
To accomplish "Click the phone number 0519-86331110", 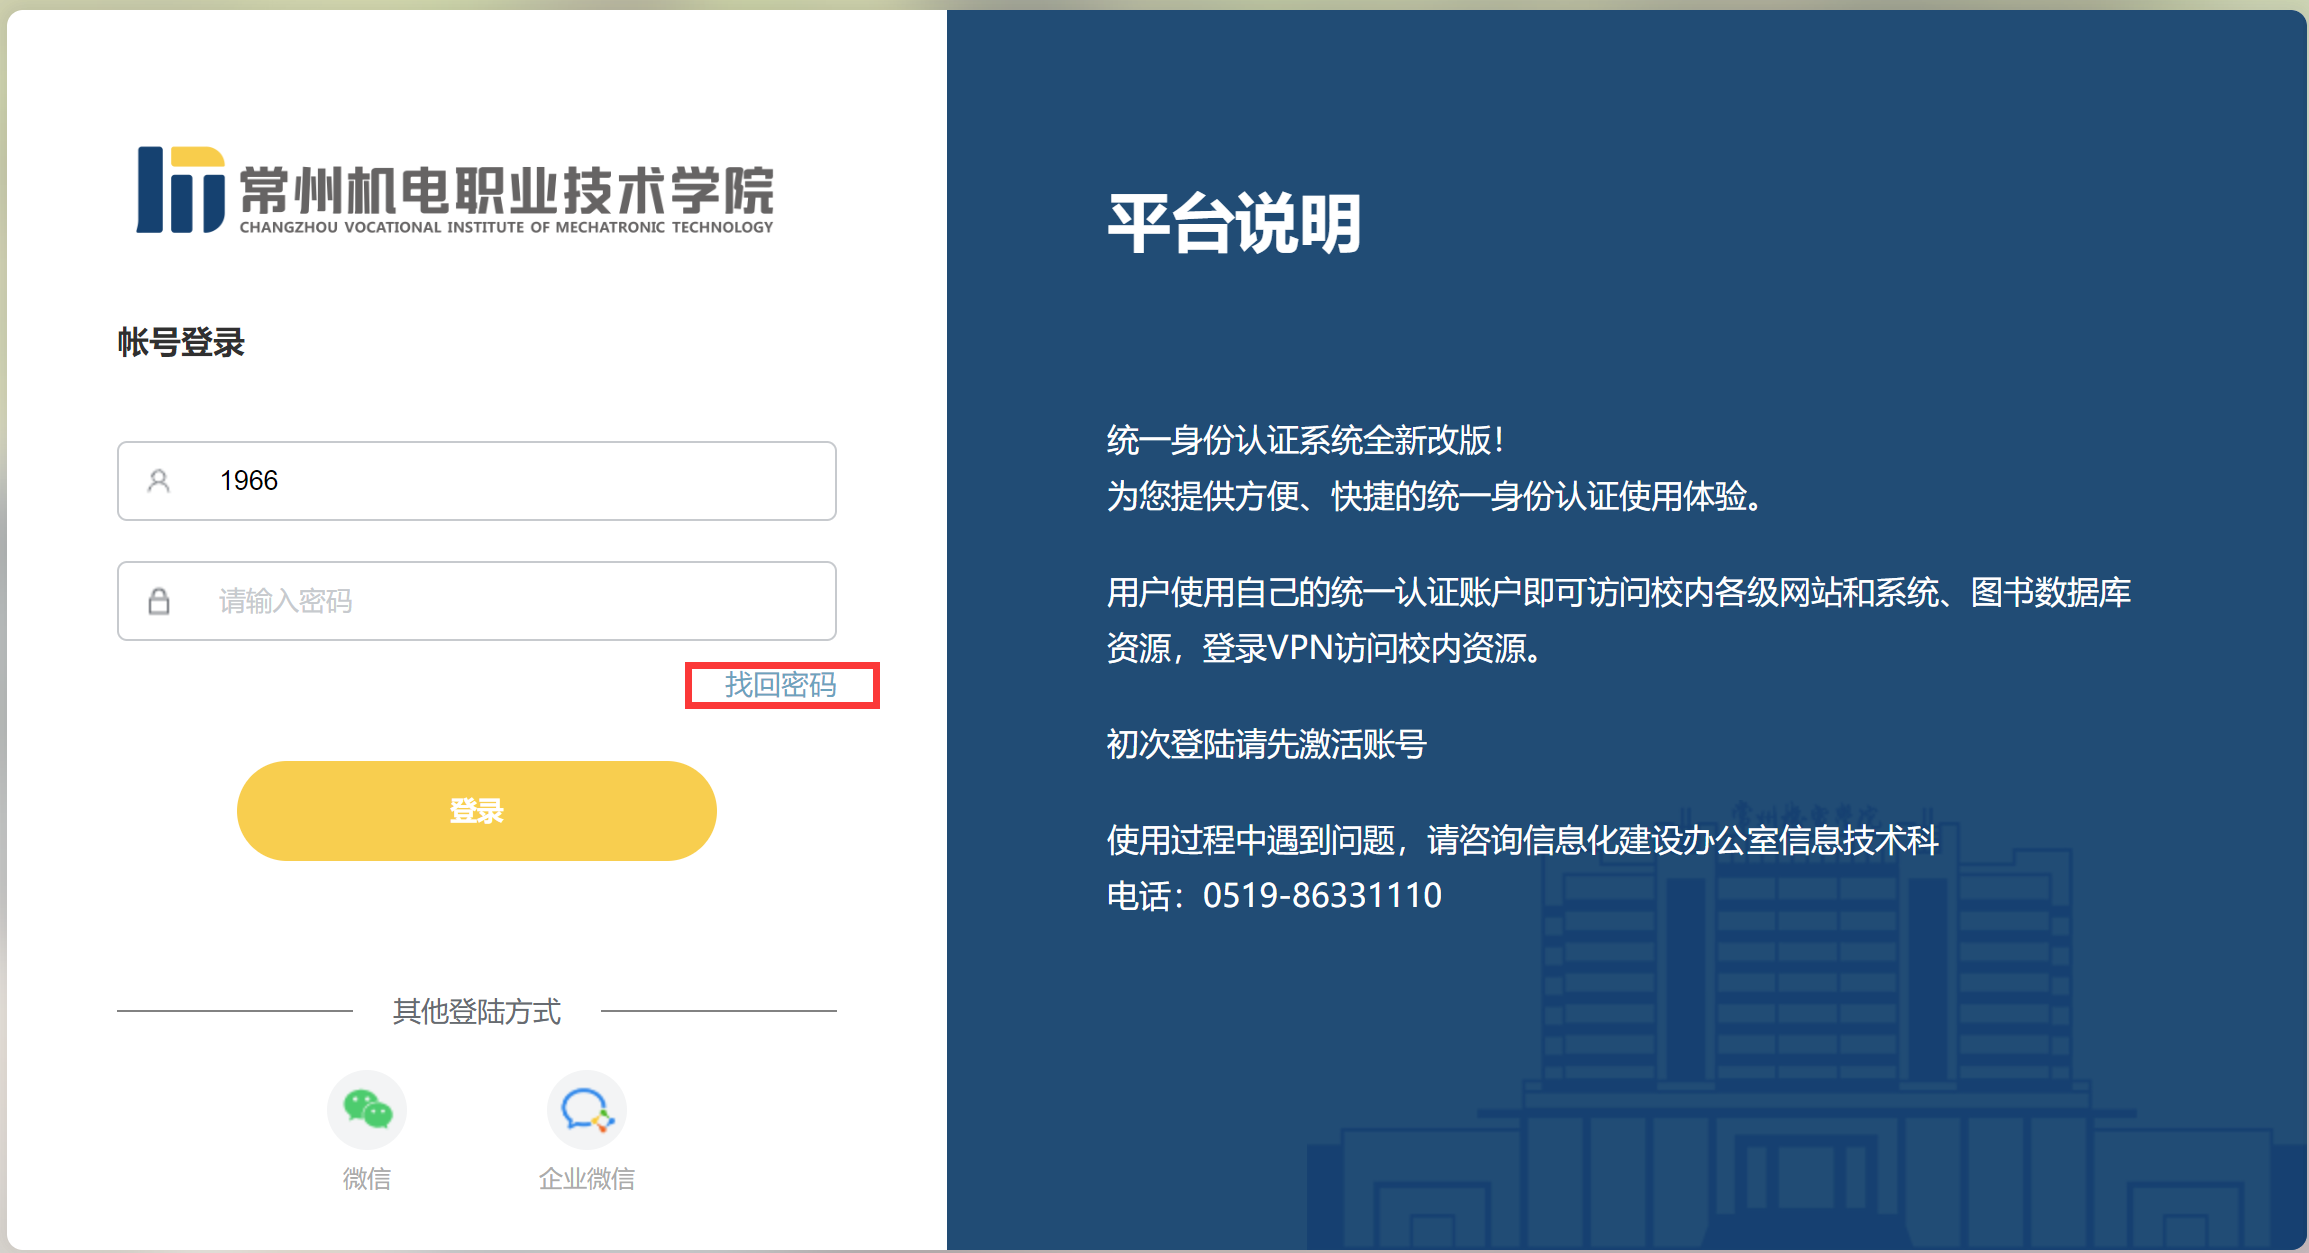I will point(1322,895).
